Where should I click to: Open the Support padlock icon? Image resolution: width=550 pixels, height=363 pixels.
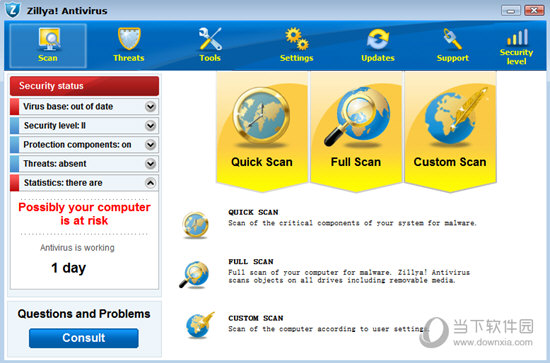452,39
